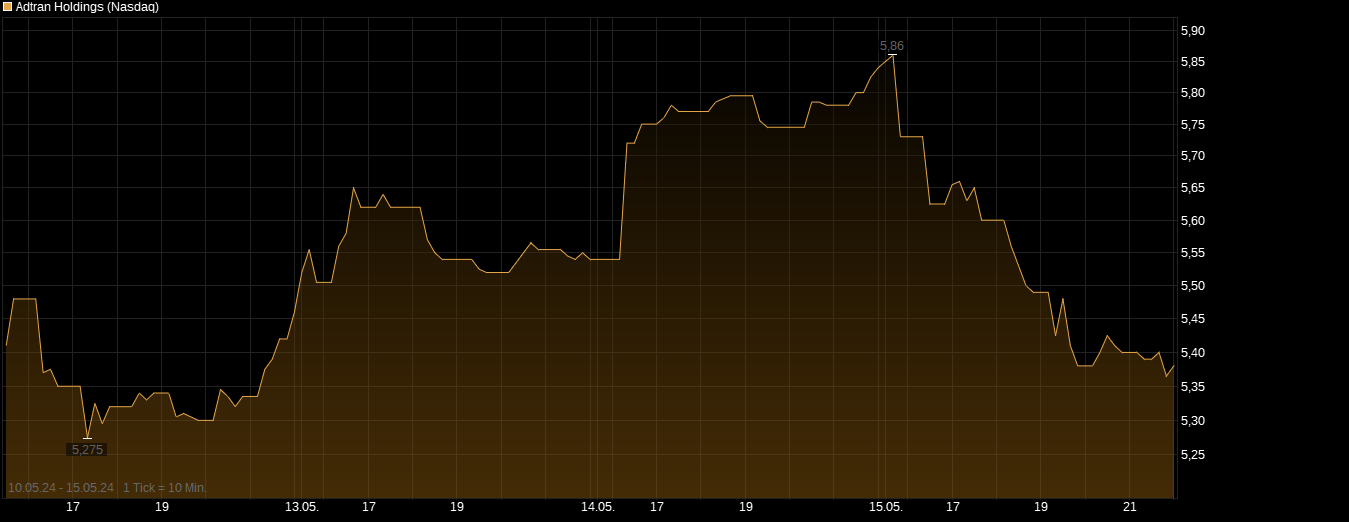Click the orange legend swatch for Adtran Holdings
This screenshot has height=522, width=1349.
8,7
